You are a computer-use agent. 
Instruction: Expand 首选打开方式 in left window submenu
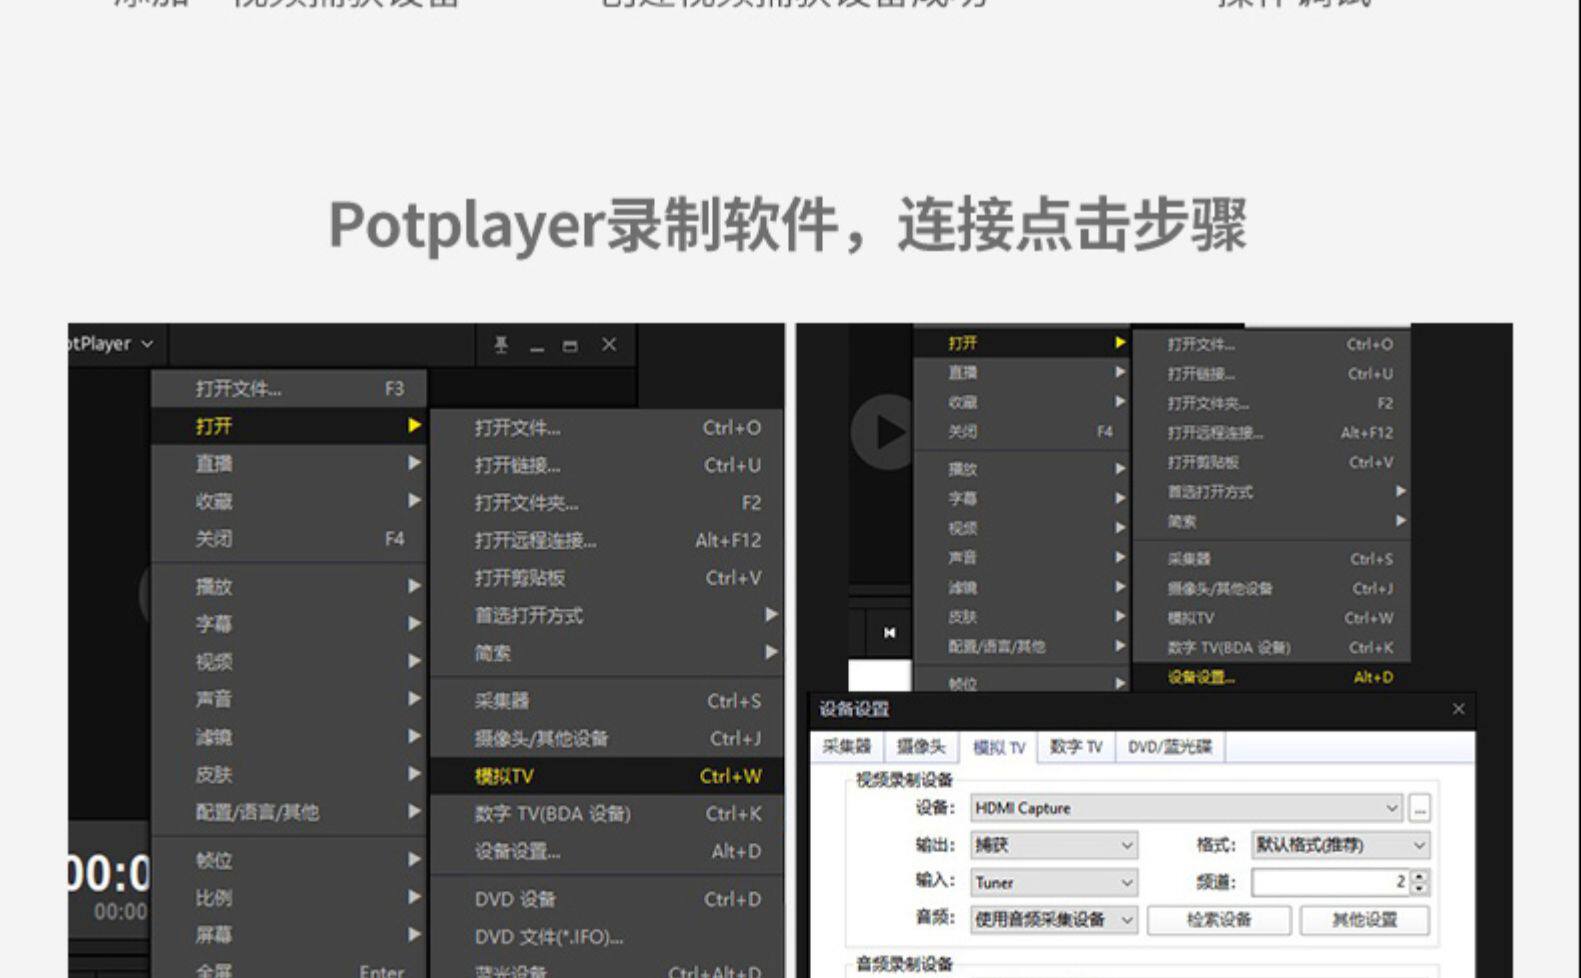pyautogui.click(x=607, y=615)
